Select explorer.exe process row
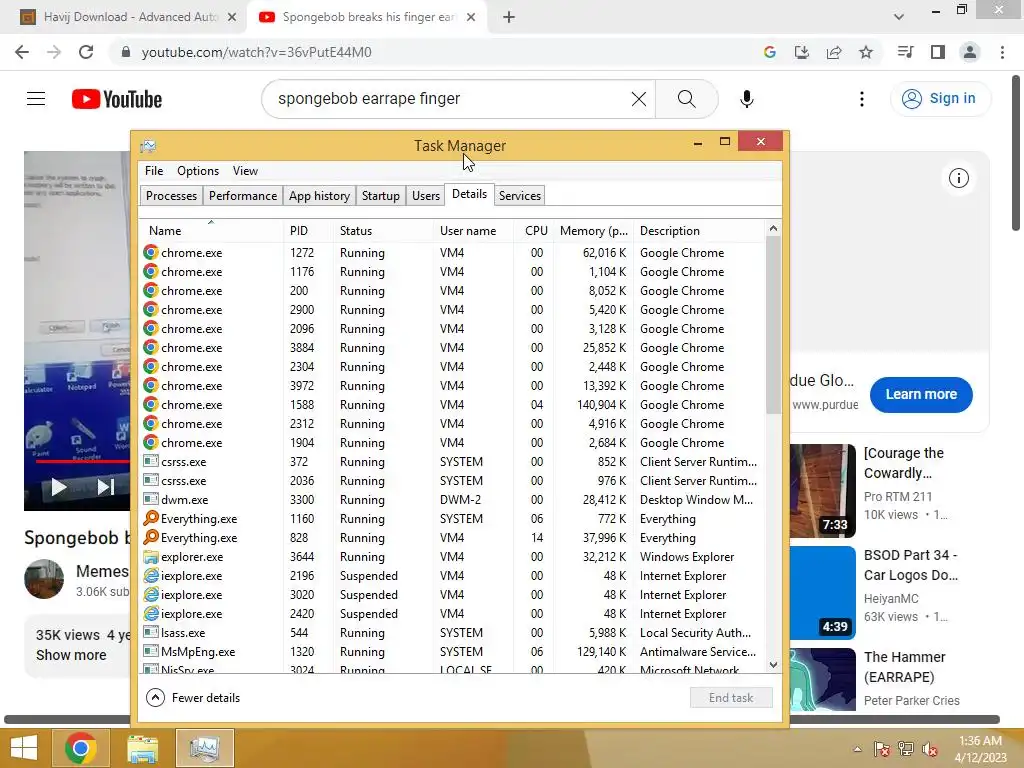 452,557
